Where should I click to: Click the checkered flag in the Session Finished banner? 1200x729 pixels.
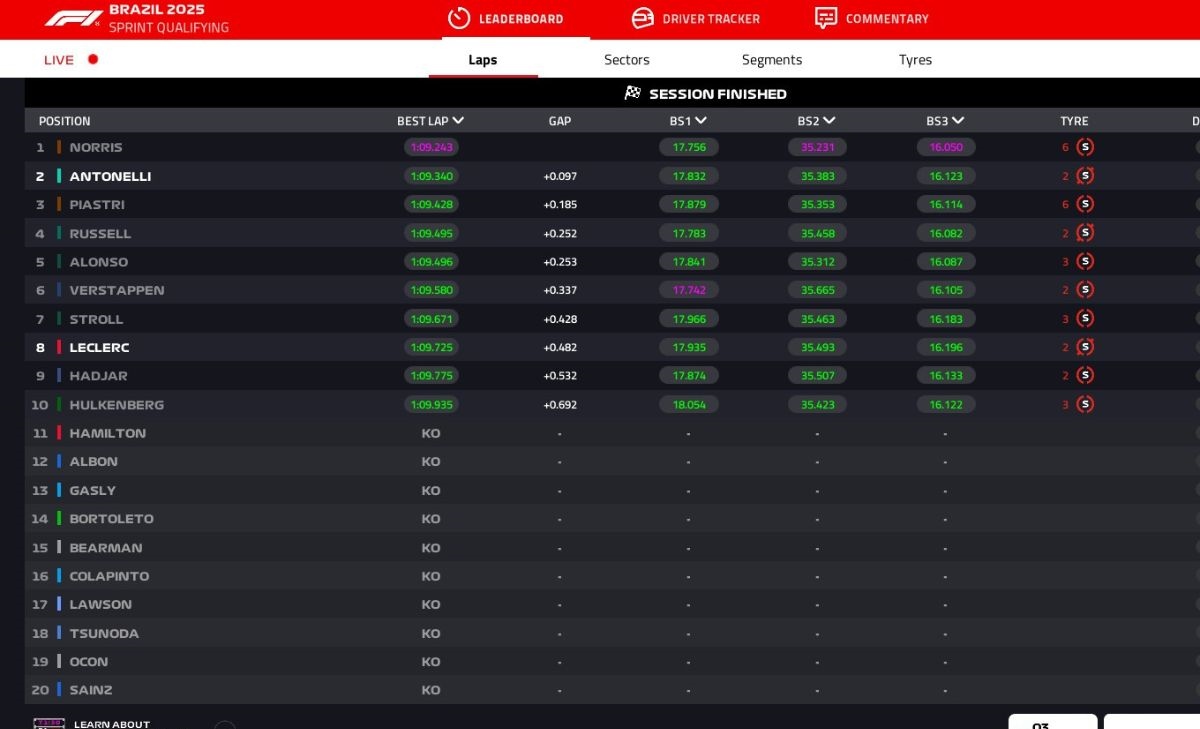[x=632, y=92]
